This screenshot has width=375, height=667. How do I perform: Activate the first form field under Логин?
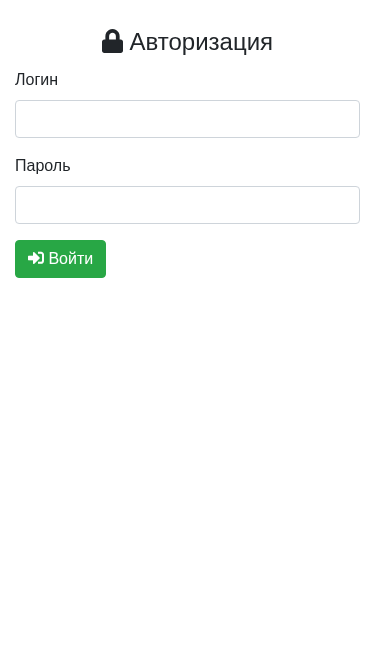click(x=188, y=119)
